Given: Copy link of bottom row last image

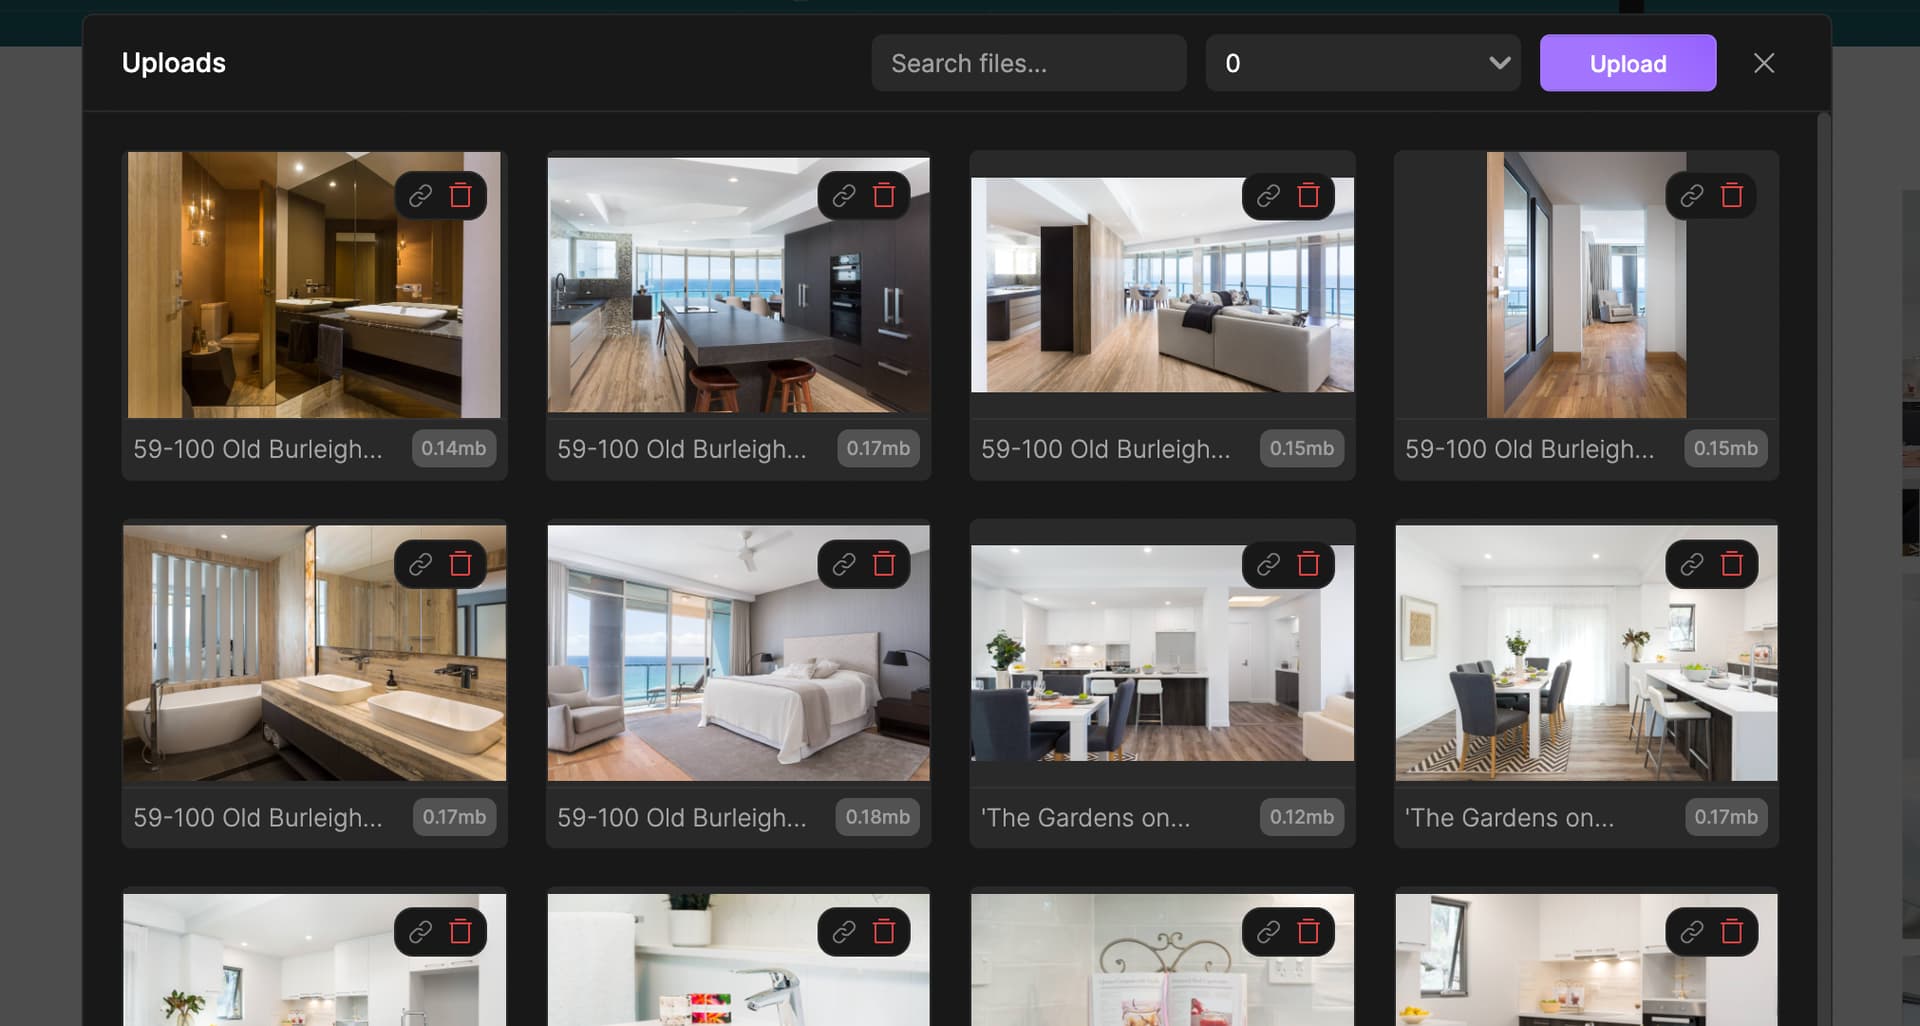Looking at the screenshot, I should (x=1692, y=932).
